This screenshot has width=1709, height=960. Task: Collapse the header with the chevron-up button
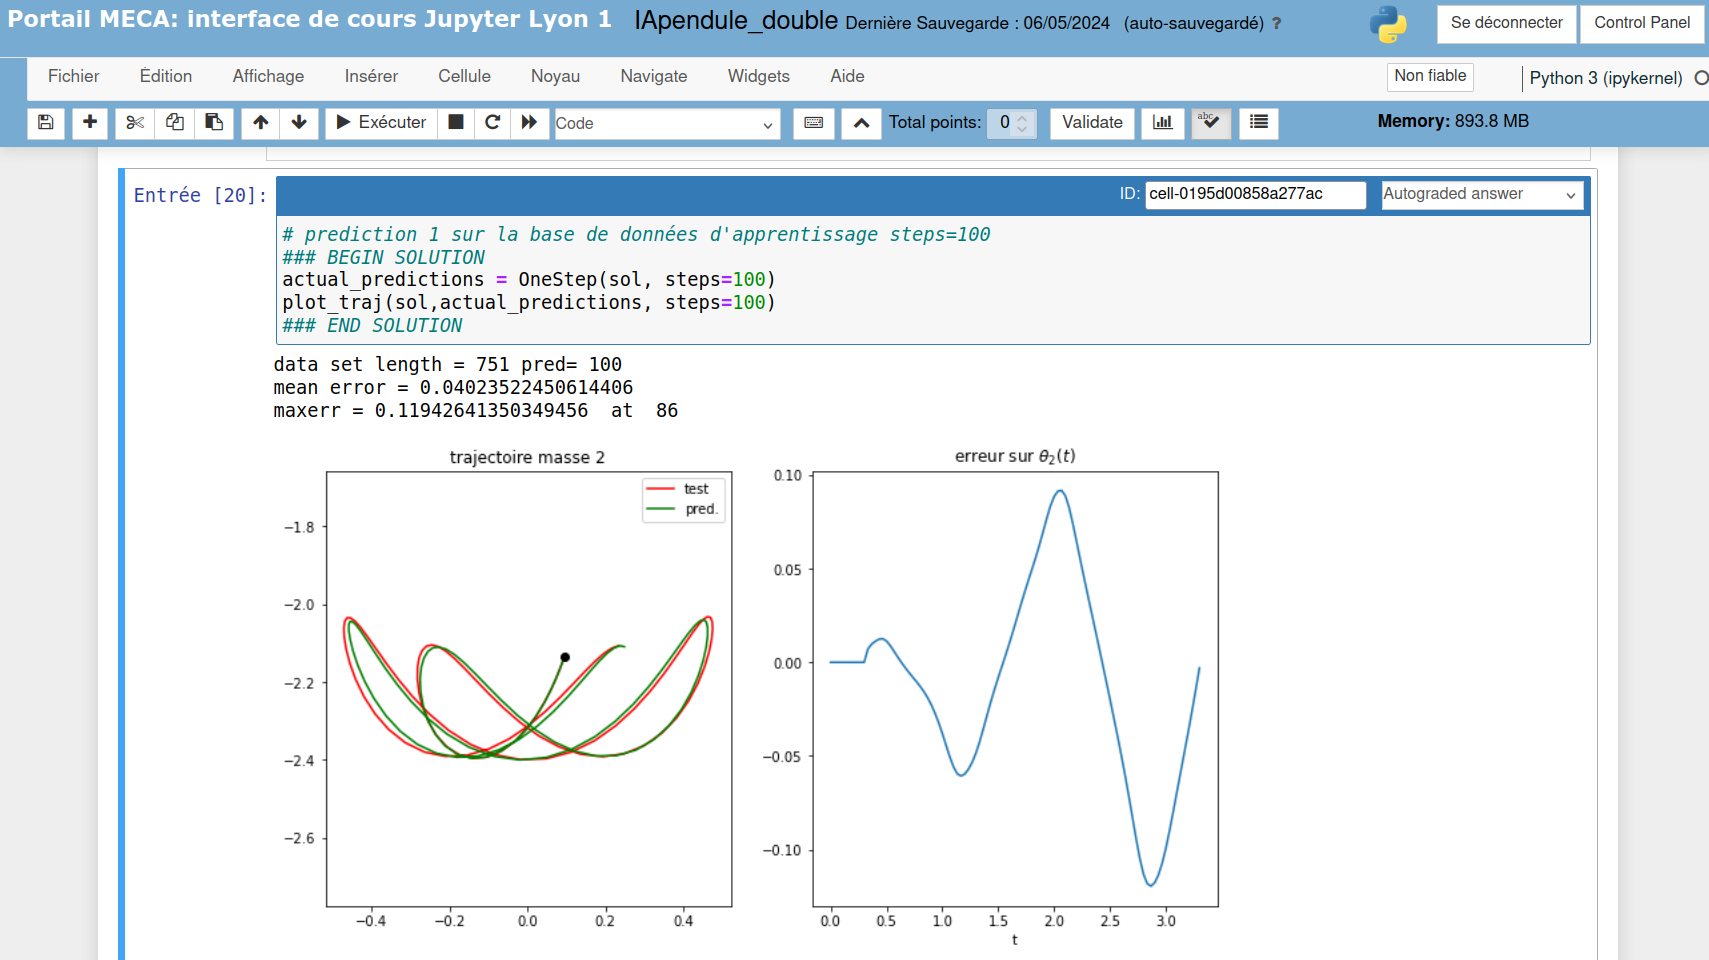(861, 122)
